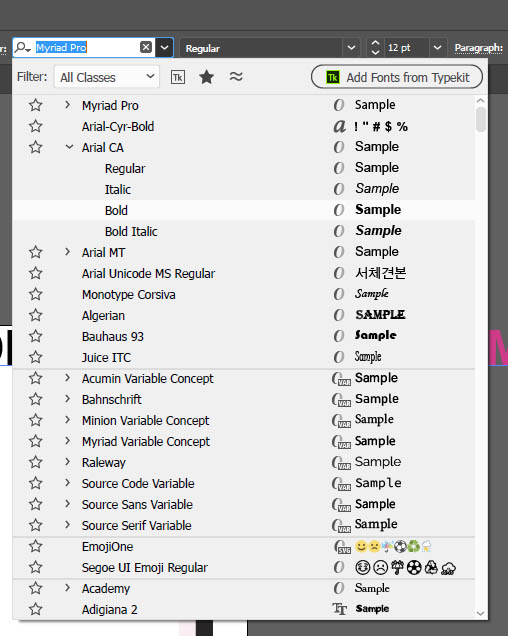The image size is (508, 636).
Task: Decrease the font size with down stepper
Action: click(x=376, y=52)
